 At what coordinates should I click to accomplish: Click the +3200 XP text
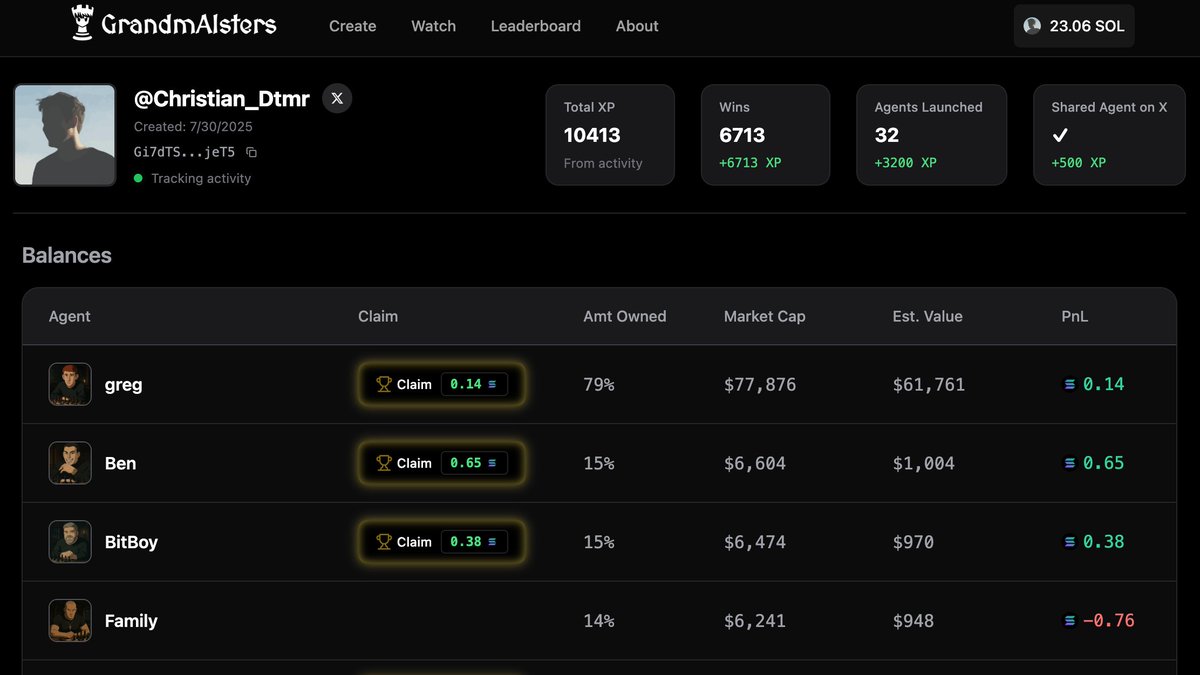(x=906, y=162)
